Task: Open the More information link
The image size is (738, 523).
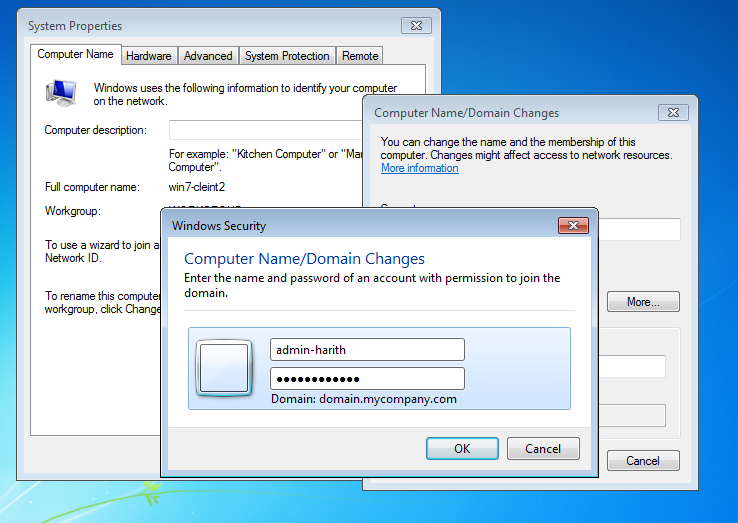Action: [x=419, y=169]
